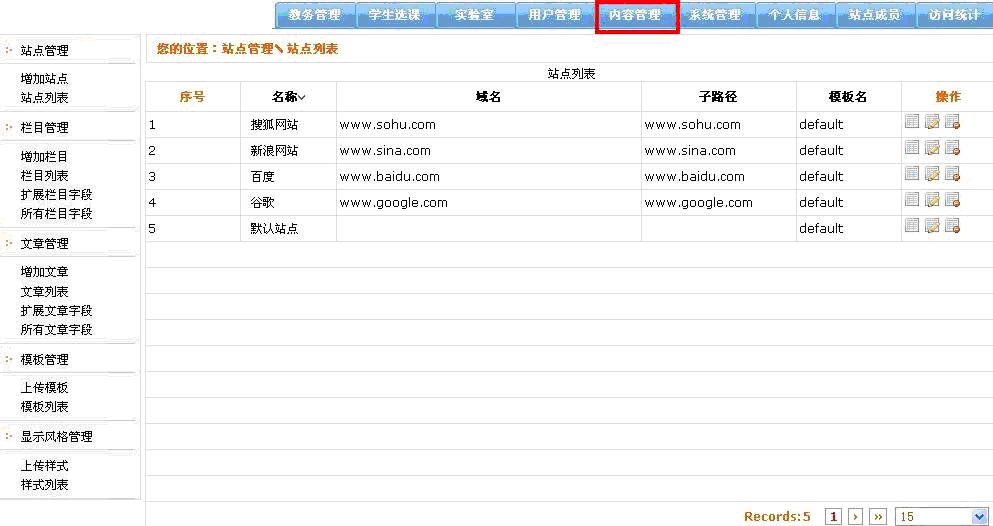
Task: Click the view details icon for 搜狐网站
Action: 912,122
